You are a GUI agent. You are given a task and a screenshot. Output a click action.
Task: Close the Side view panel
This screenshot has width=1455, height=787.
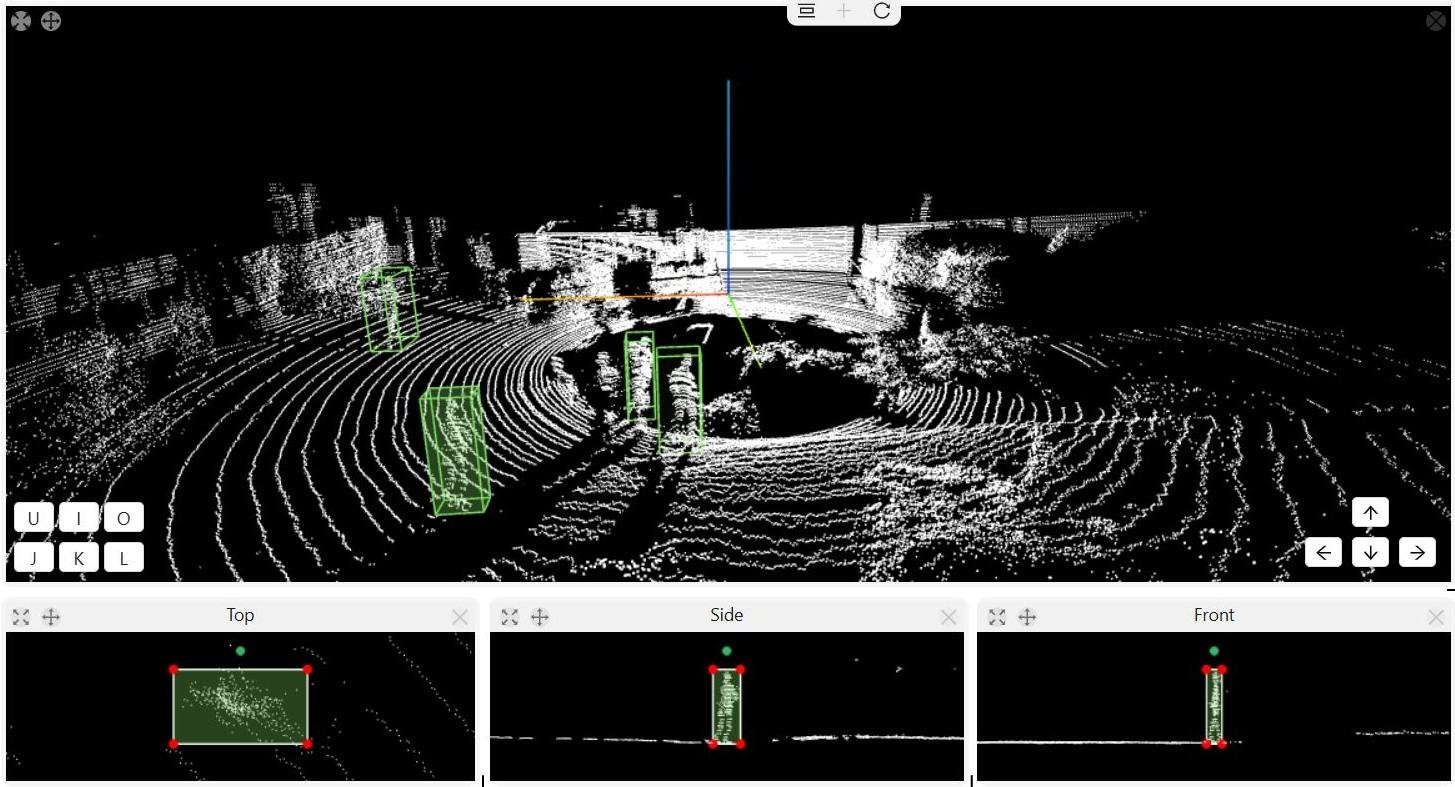click(x=949, y=617)
